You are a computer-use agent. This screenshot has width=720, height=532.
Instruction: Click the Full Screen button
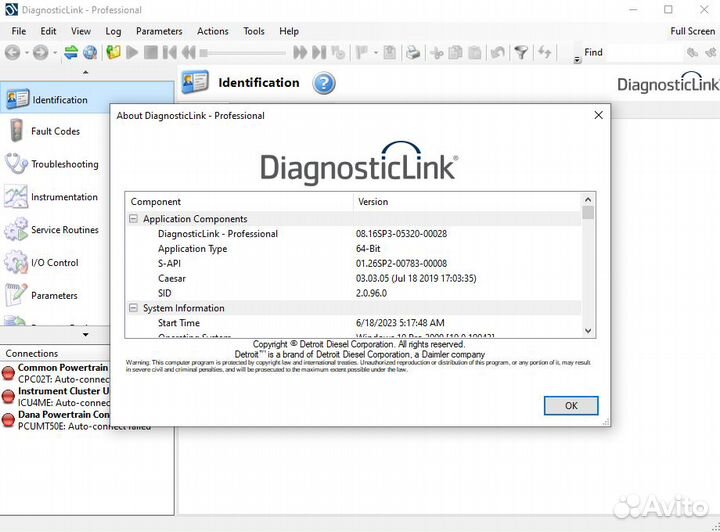(692, 31)
